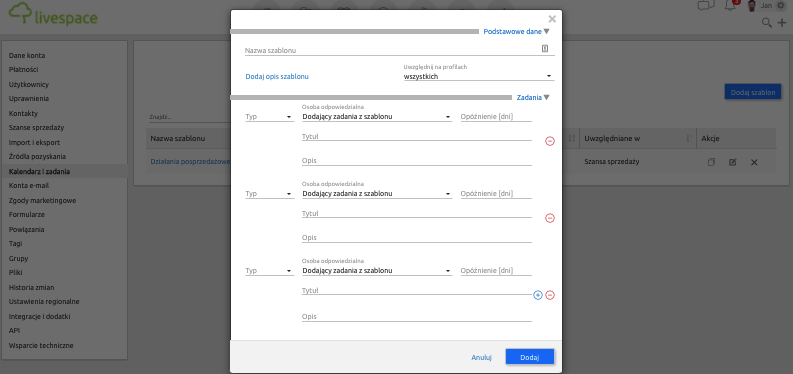Click Dodaj opis szablonu link
Screen dimensions: 793x374
point(277,76)
